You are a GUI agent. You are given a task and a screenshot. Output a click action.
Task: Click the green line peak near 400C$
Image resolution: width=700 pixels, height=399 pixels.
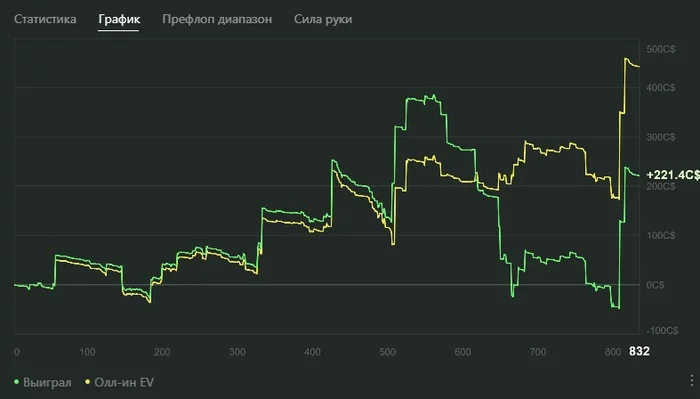[x=433, y=95]
